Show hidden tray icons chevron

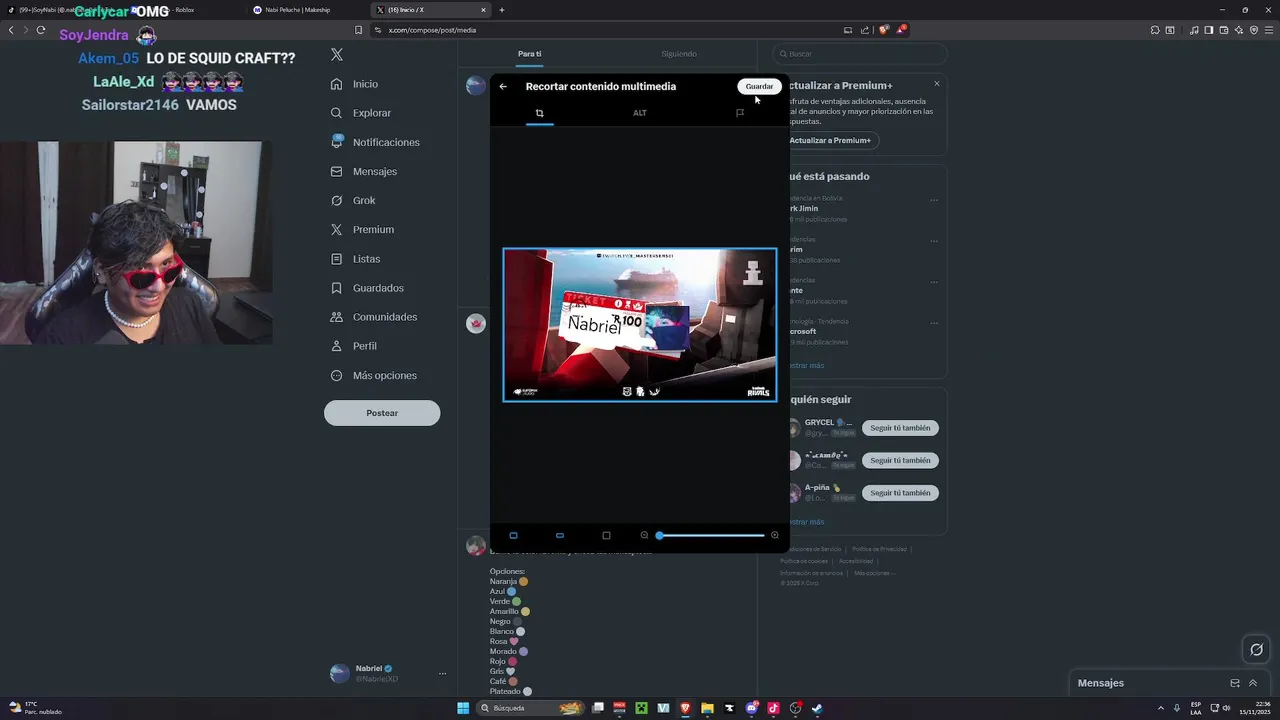tap(1160, 708)
